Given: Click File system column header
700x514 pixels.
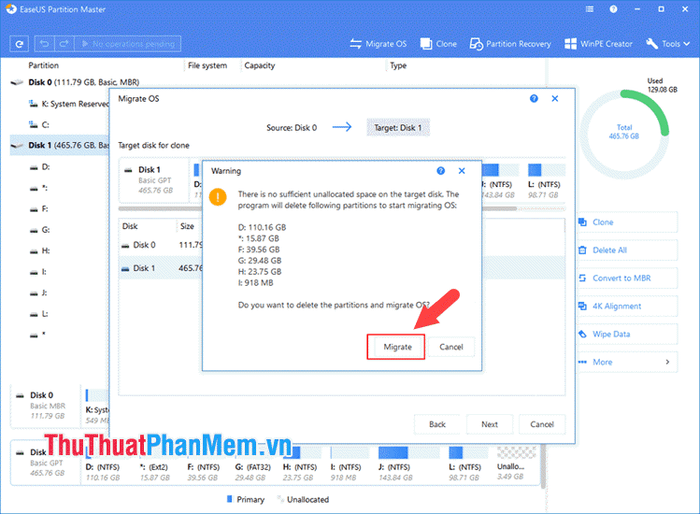Looking at the screenshot, I should click(207, 66).
